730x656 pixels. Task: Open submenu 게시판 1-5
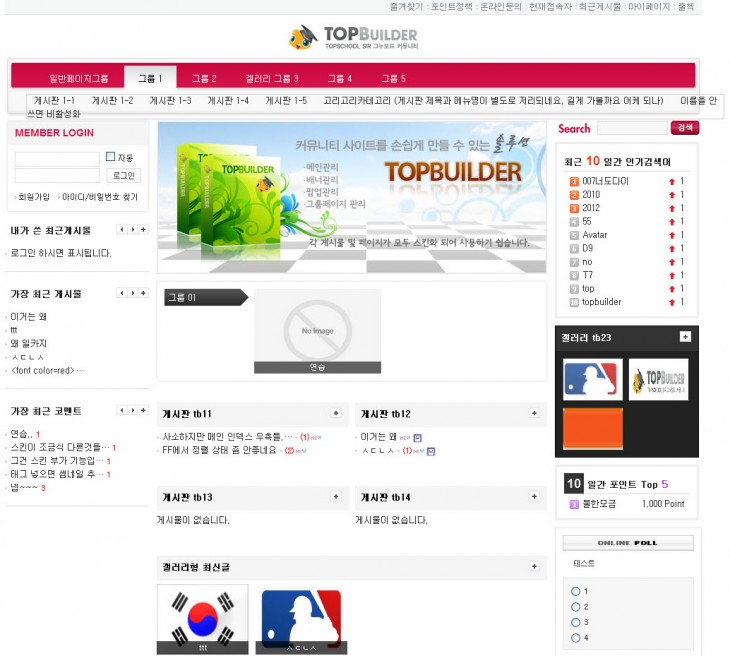[x=286, y=101]
